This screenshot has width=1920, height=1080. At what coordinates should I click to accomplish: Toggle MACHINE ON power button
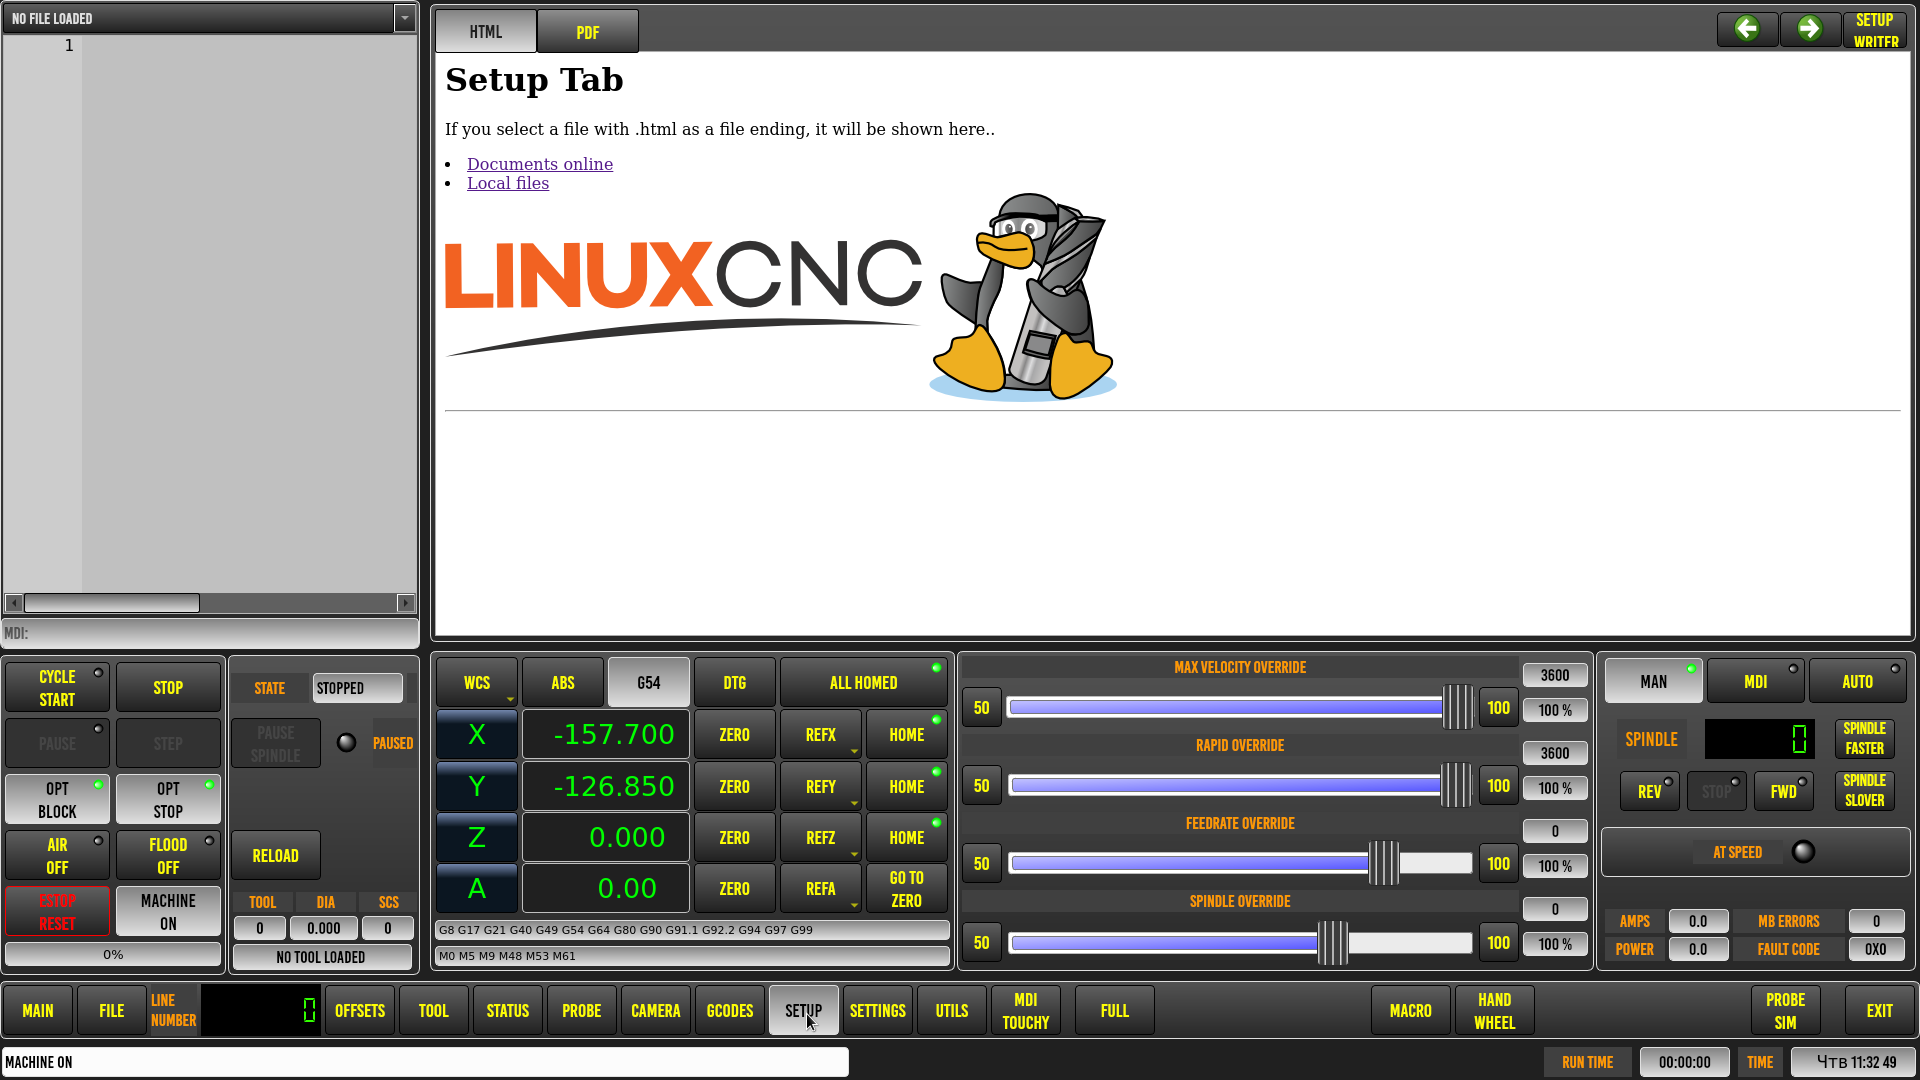click(168, 912)
